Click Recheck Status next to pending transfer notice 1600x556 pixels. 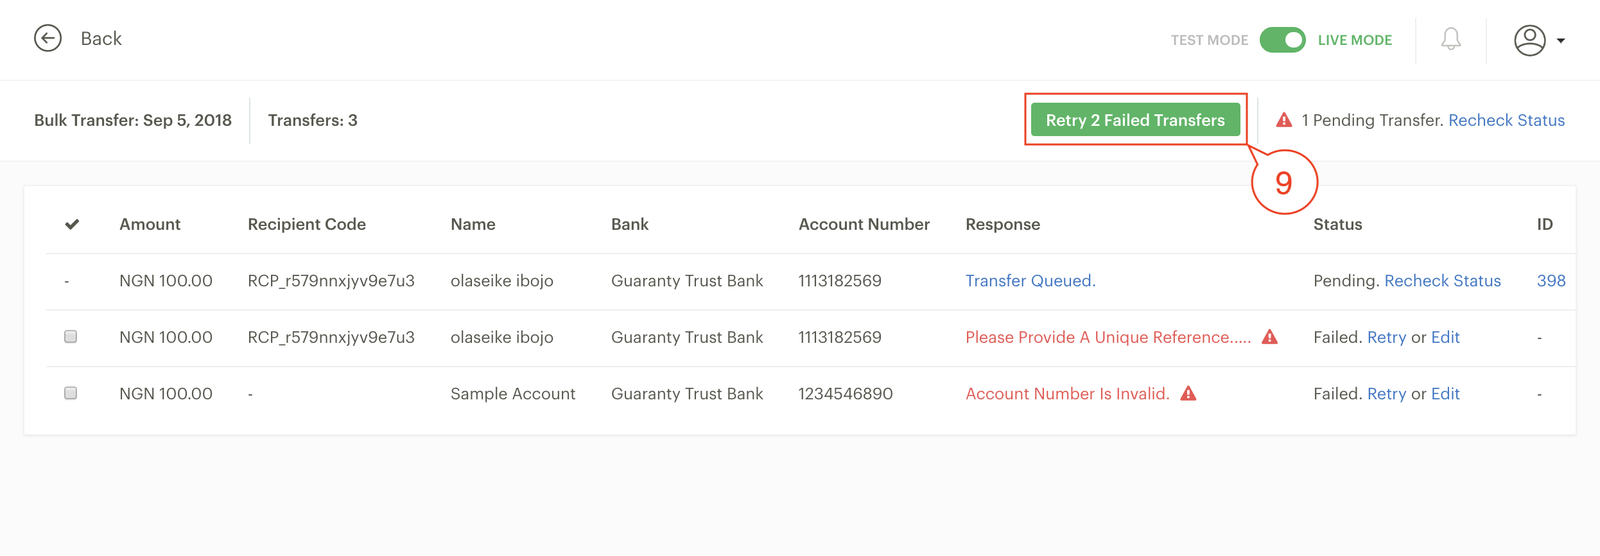[1506, 120]
